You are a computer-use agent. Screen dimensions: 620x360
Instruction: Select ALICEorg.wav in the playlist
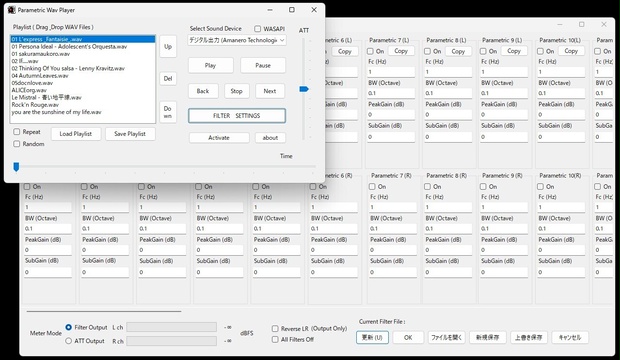83,90
